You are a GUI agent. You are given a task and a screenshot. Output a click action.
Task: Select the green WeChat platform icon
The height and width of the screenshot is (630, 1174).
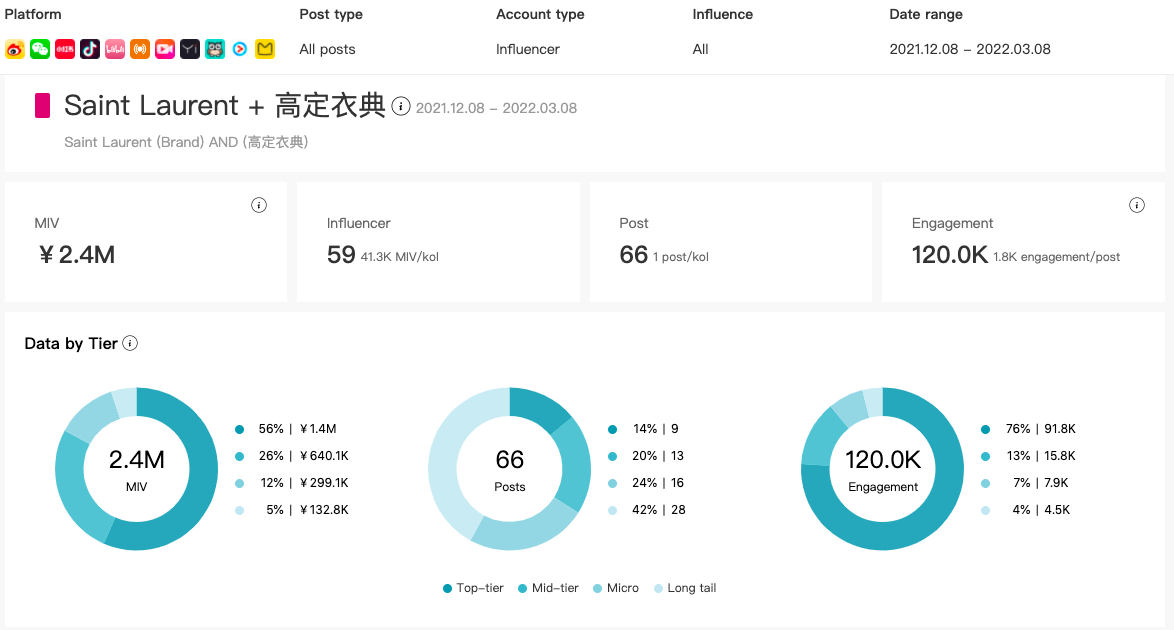(x=40, y=49)
